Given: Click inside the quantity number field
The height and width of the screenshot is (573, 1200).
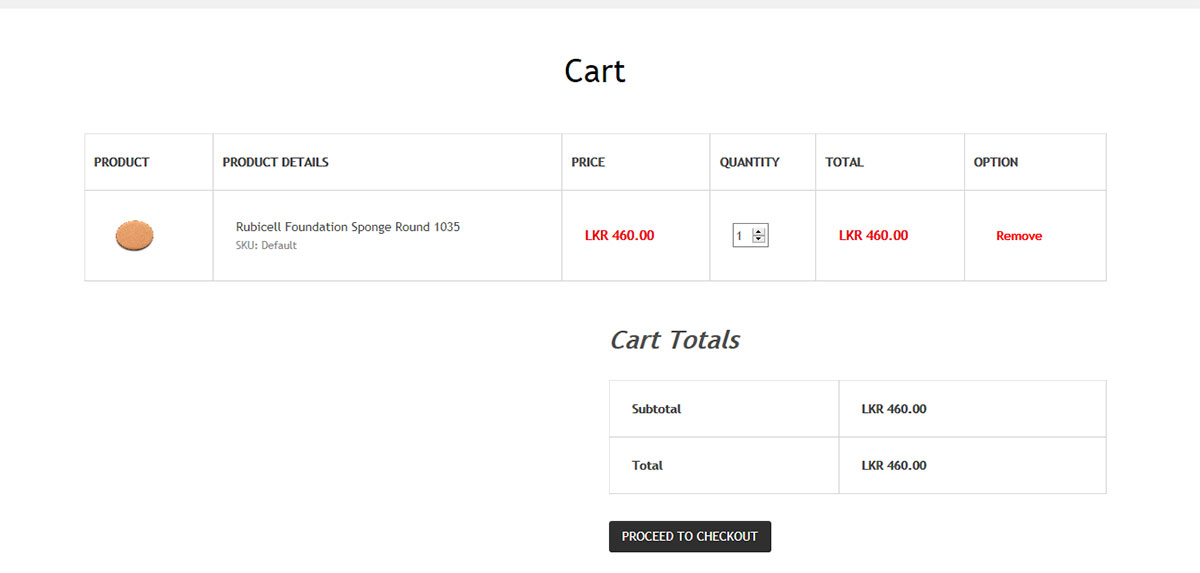Looking at the screenshot, I should pyautogui.click(x=741, y=236).
